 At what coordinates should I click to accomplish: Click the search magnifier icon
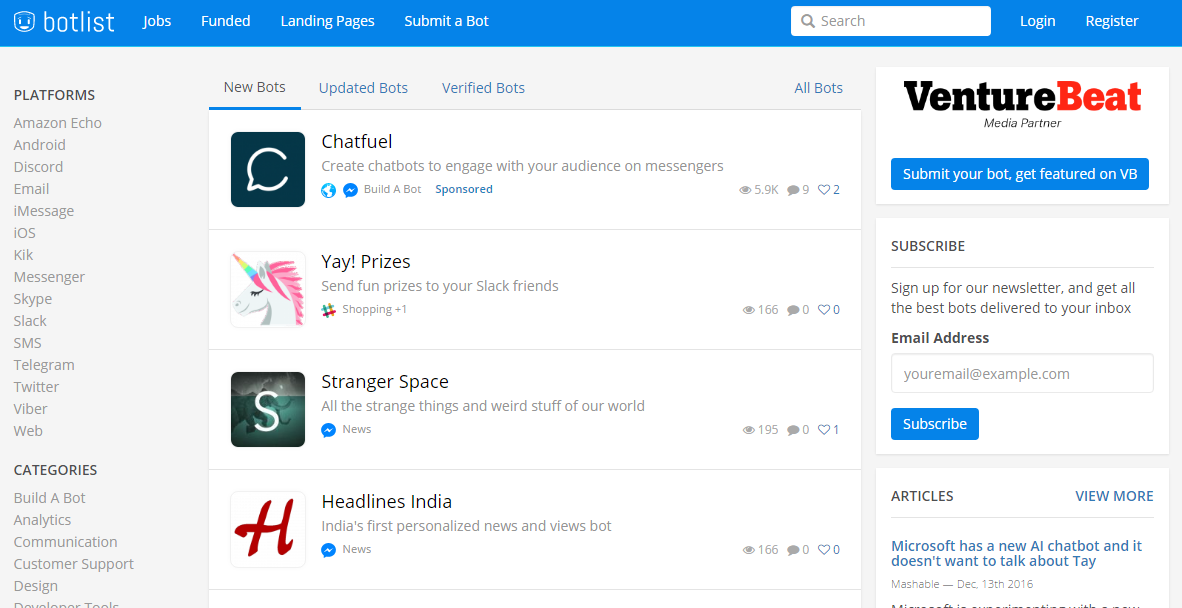[x=808, y=21]
